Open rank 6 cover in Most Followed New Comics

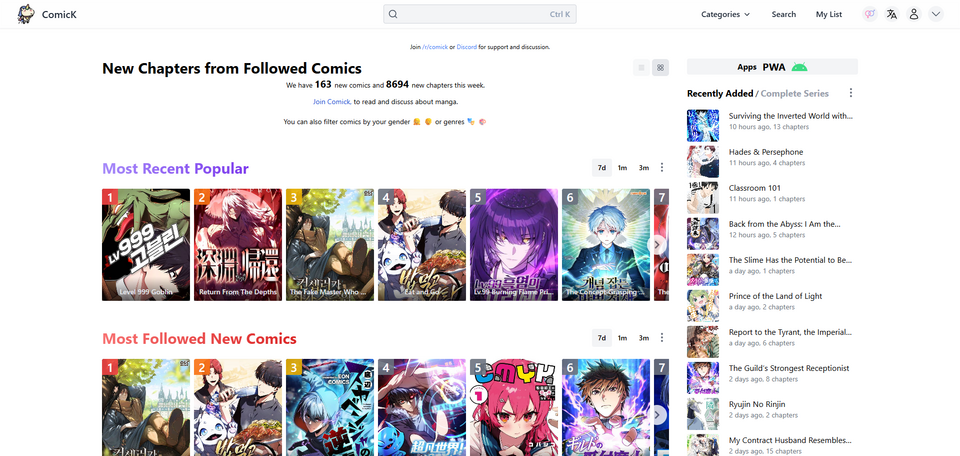point(606,408)
